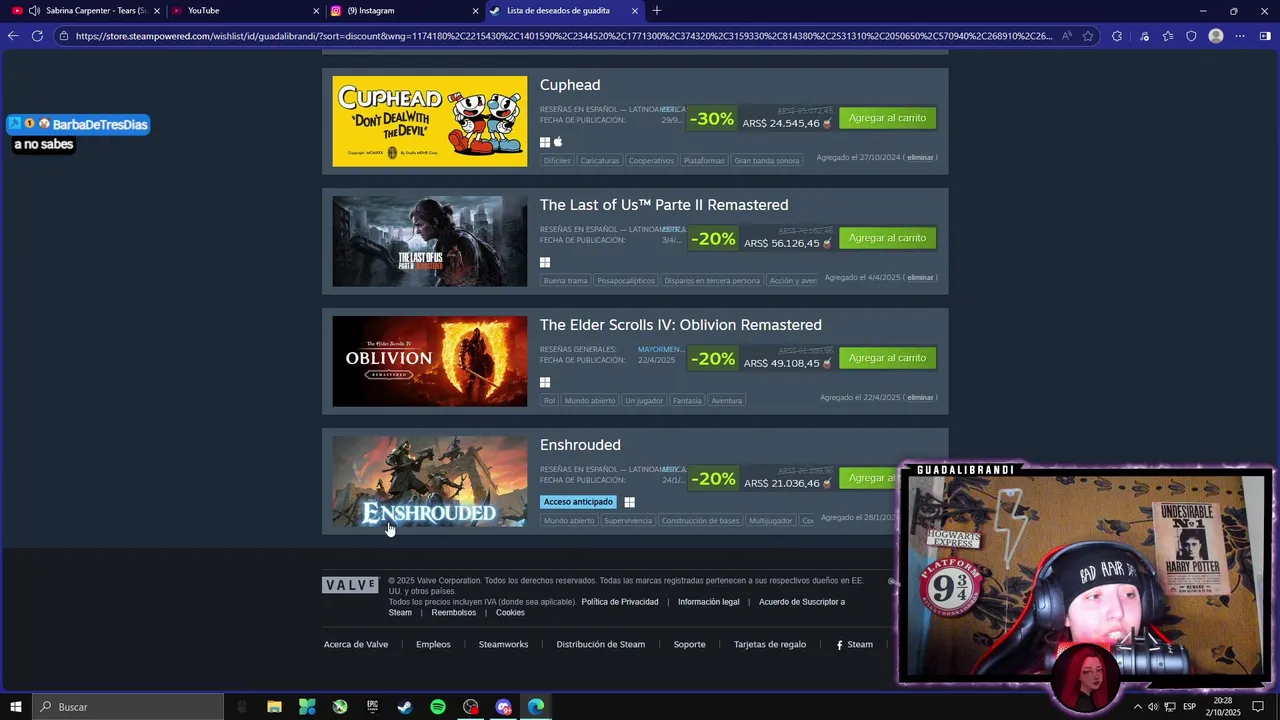Screen dimensions: 1280x720
Task: Go back with the browser back arrow
Action: tap(13, 36)
